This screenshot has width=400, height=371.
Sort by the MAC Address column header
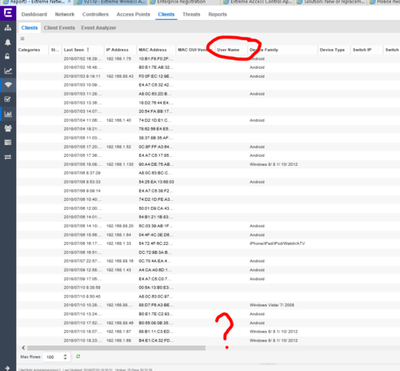pos(153,50)
